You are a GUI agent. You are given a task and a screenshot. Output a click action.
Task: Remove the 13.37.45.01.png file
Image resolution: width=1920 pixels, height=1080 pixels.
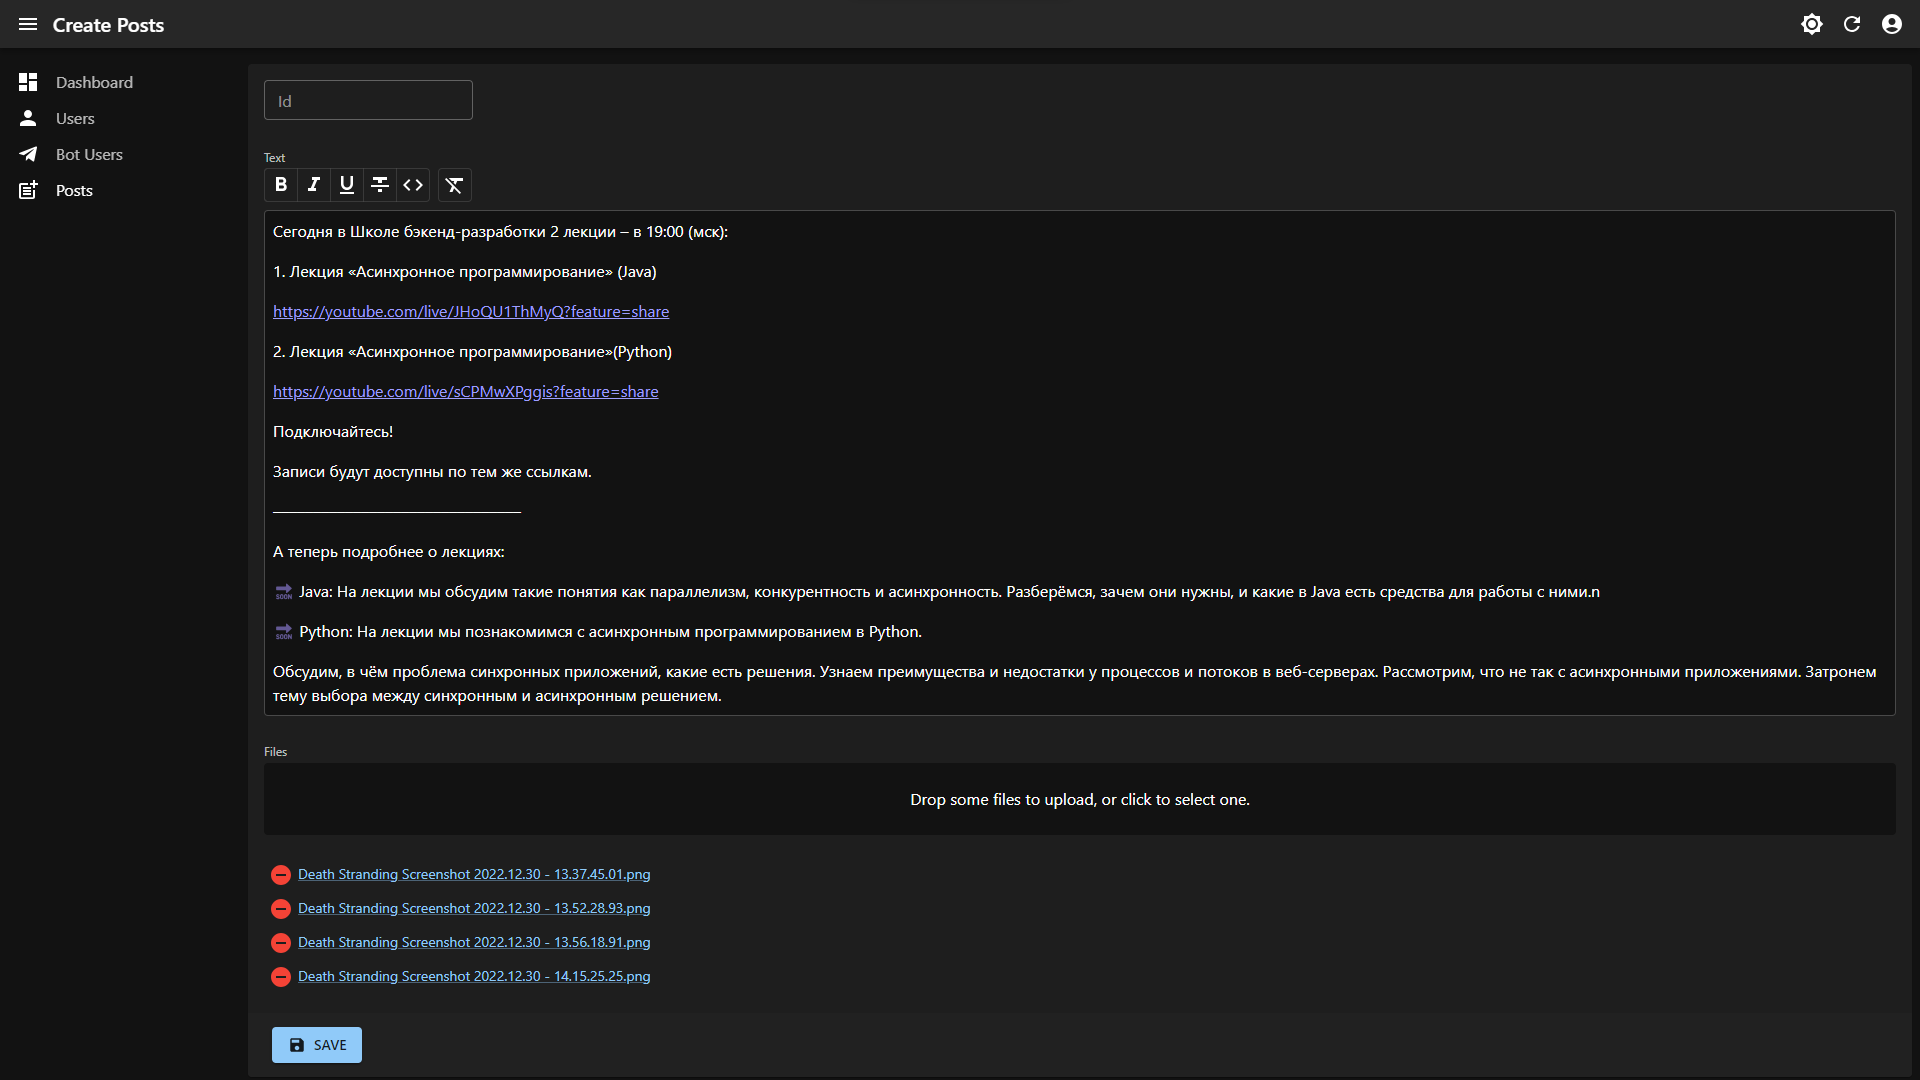281,875
